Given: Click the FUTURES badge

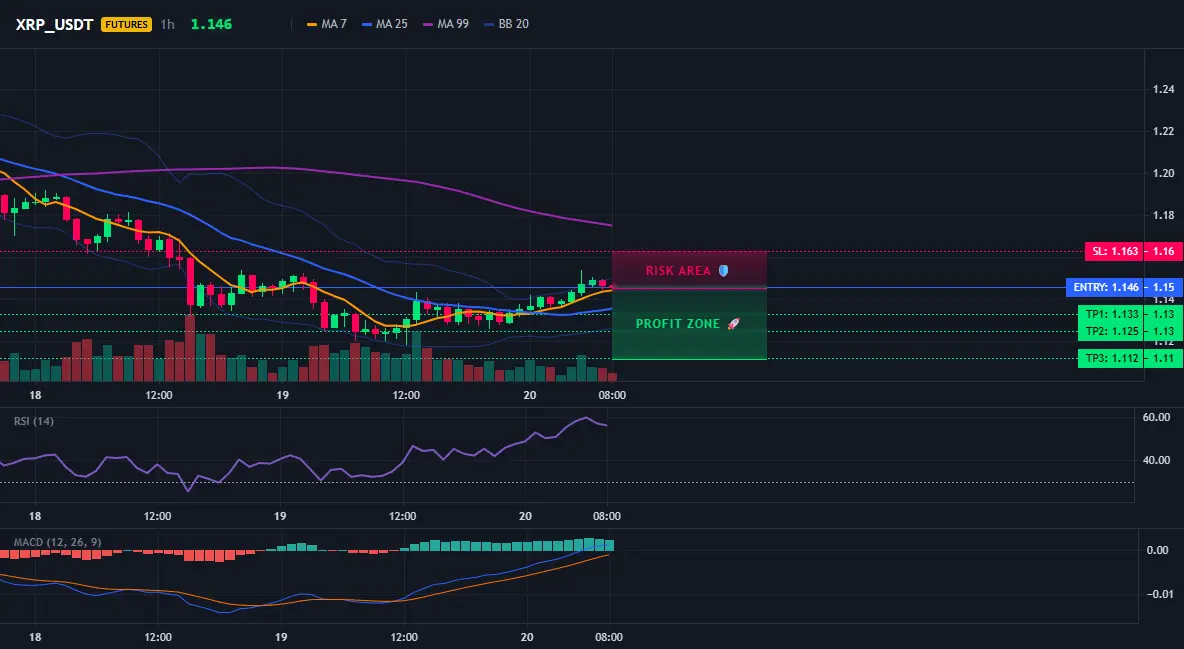Looking at the screenshot, I should (126, 24).
